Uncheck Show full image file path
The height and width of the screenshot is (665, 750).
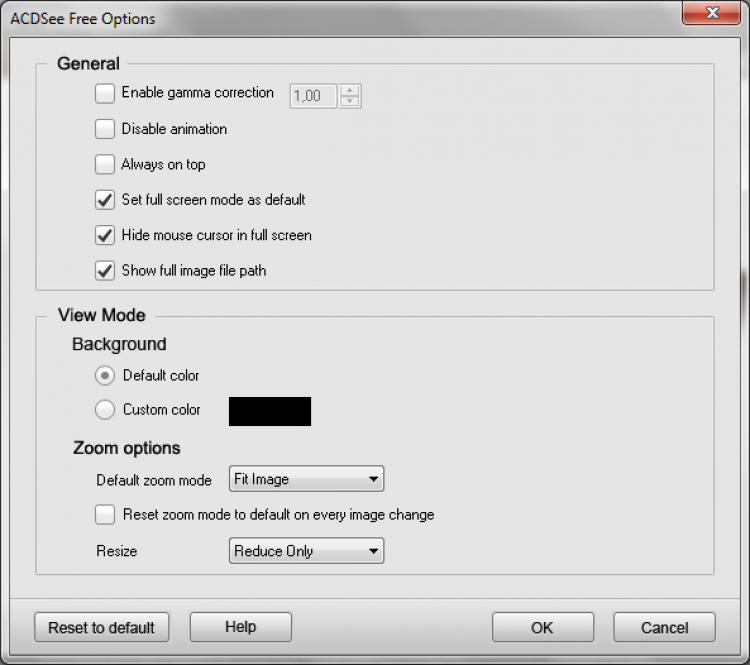click(x=104, y=270)
